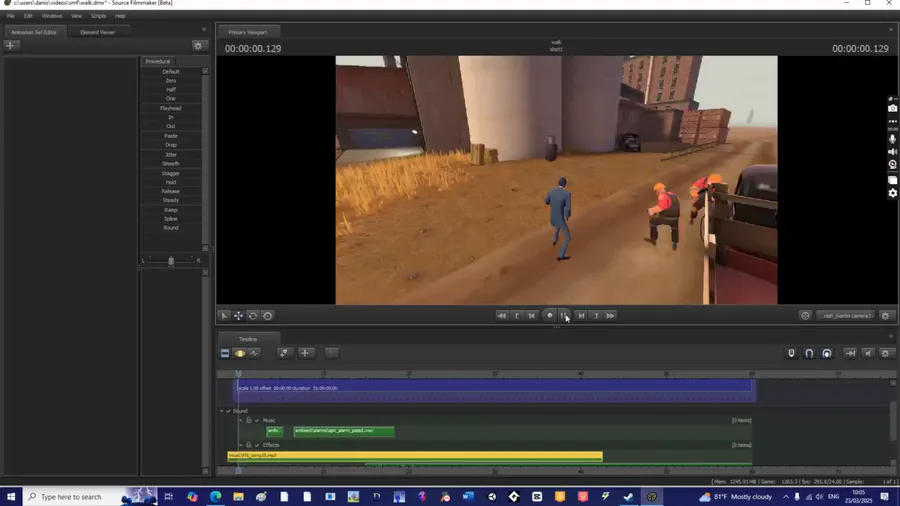Toggle timeline audio mute speaker
Screen dimensions: 900x506
click(868, 353)
